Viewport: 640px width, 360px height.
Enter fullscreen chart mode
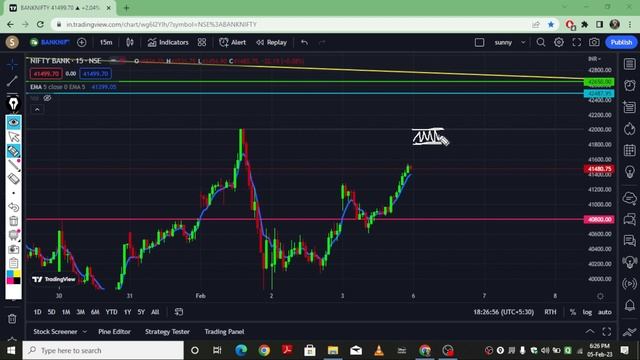(577, 42)
